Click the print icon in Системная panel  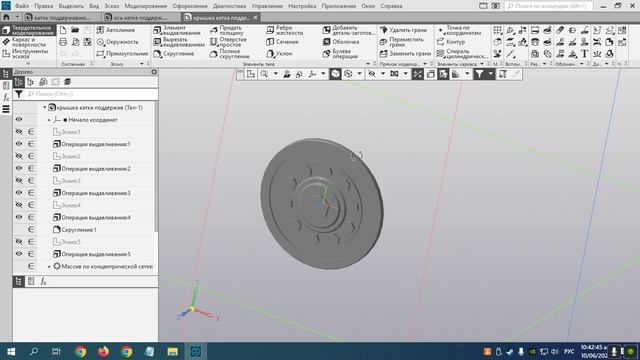(x=63, y=42)
